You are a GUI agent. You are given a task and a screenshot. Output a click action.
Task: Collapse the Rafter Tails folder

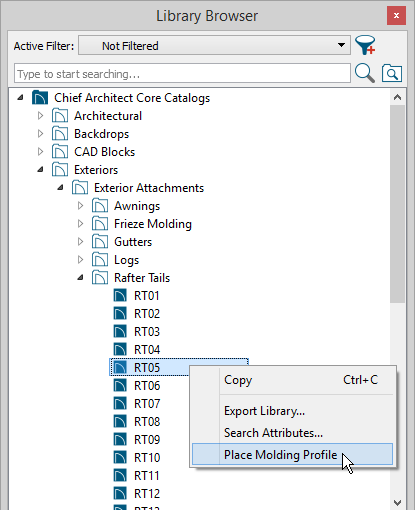[80, 278]
